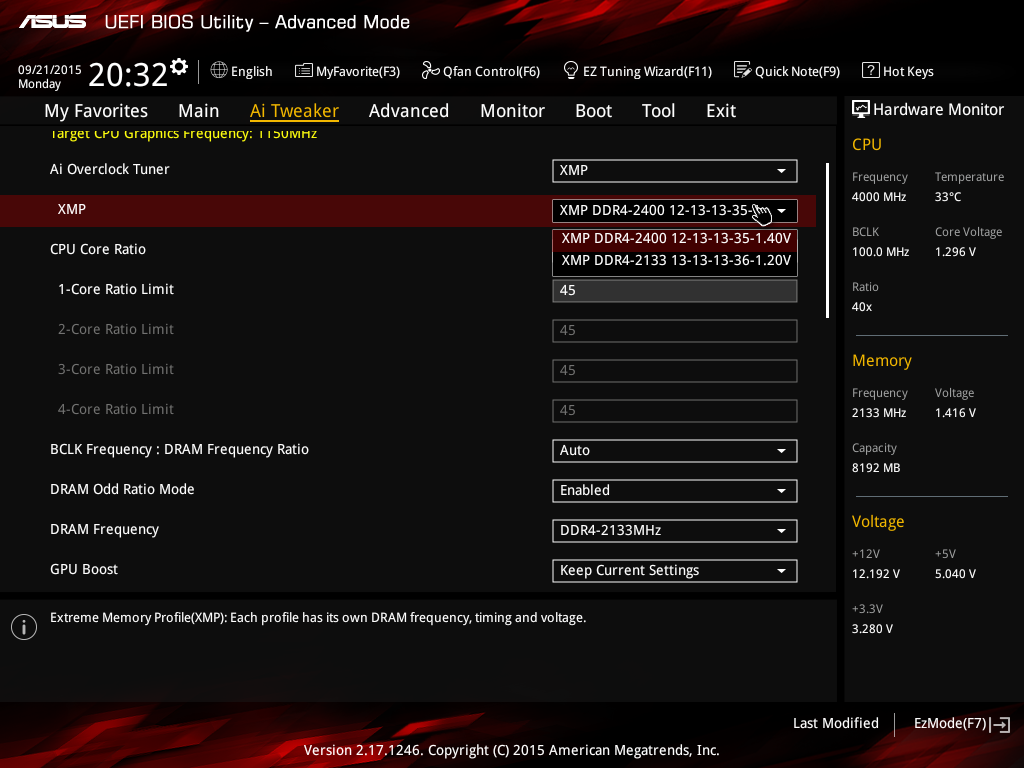1024x768 pixels.
Task: Select the Ai Overclock Tuner label
Action: pyautogui.click(x=110, y=170)
